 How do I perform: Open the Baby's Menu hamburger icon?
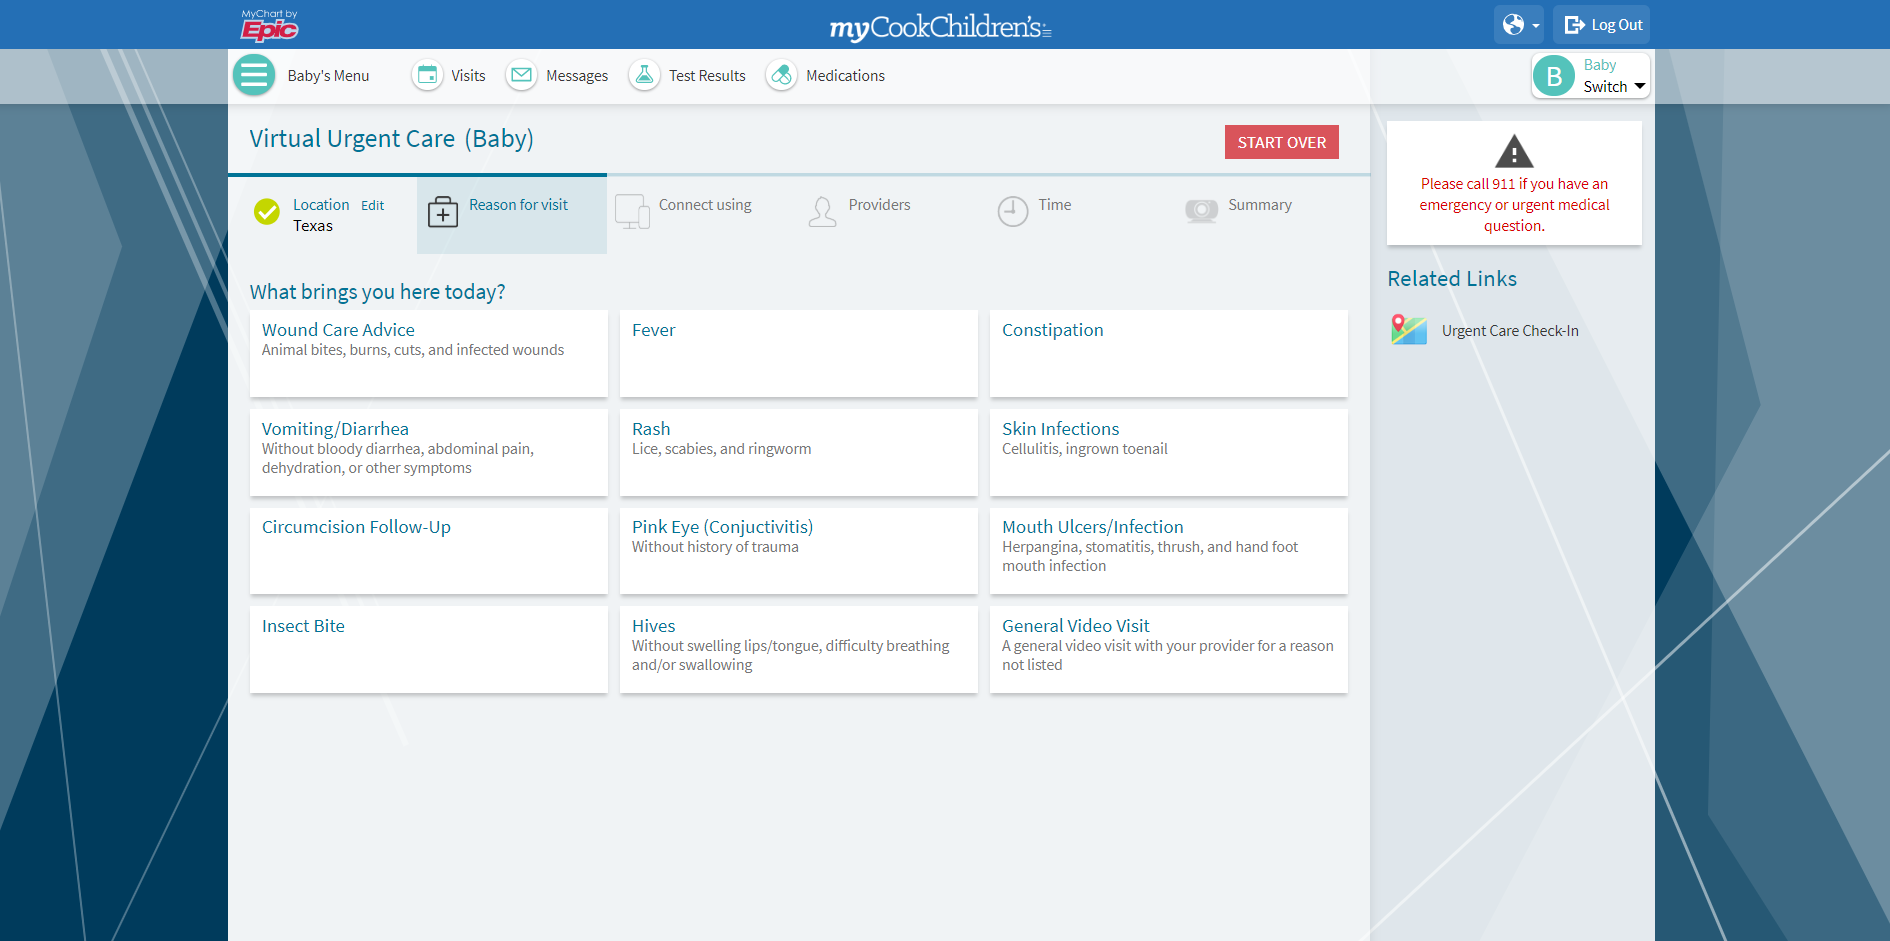pyautogui.click(x=254, y=76)
